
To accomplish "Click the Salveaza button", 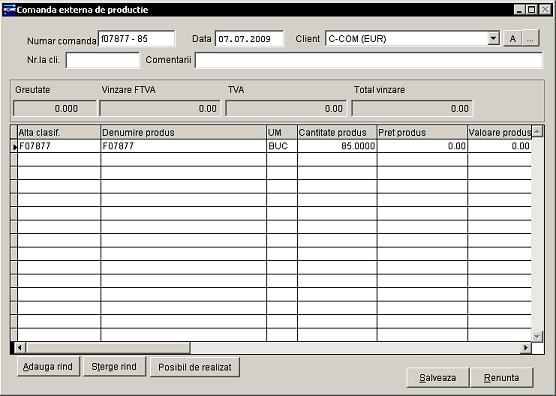I will point(438,378).
